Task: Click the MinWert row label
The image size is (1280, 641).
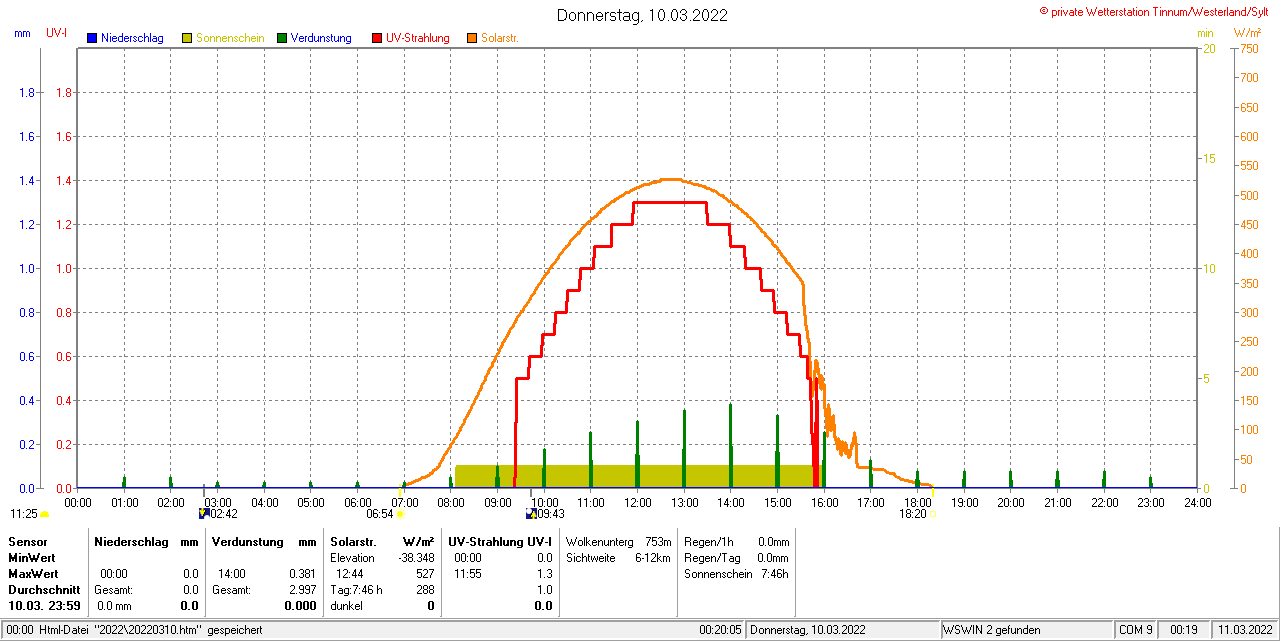Action: tap(32, 558)
